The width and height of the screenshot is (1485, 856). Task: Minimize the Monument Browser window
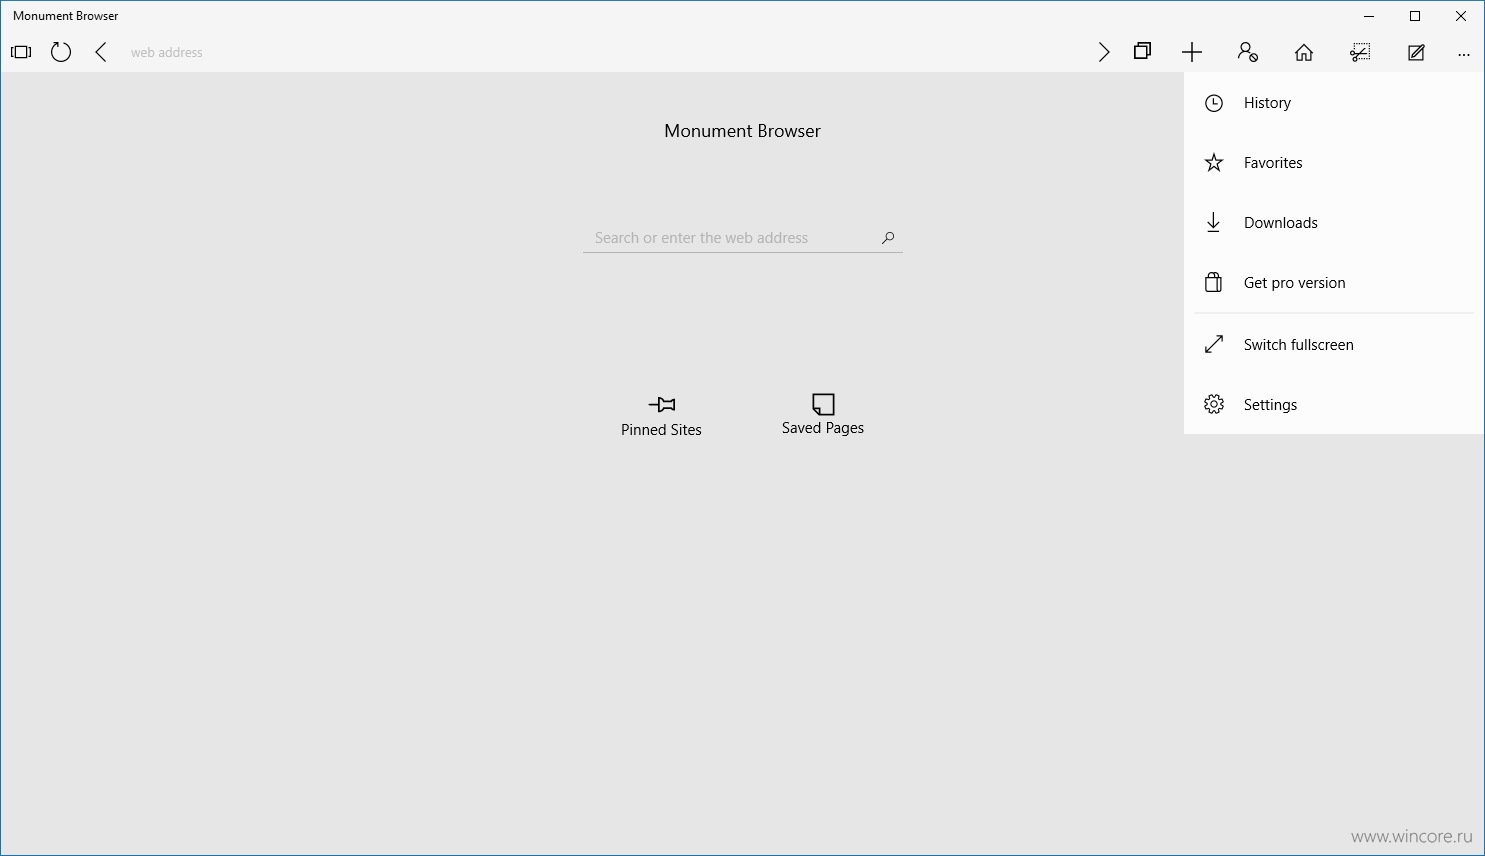pos(1369,16)
